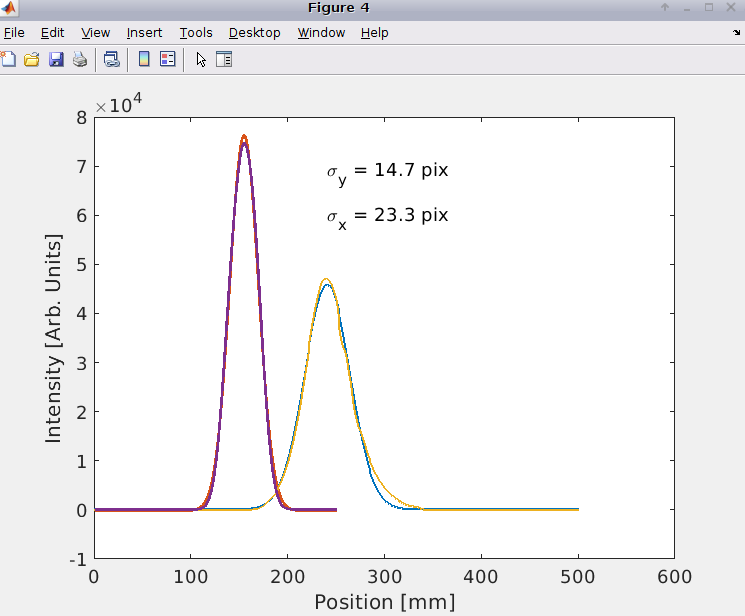Viewport: 745px width, 616px height.
Task: Click the sigma y = 14.7 pix annotation
Action: click(387, 172)
